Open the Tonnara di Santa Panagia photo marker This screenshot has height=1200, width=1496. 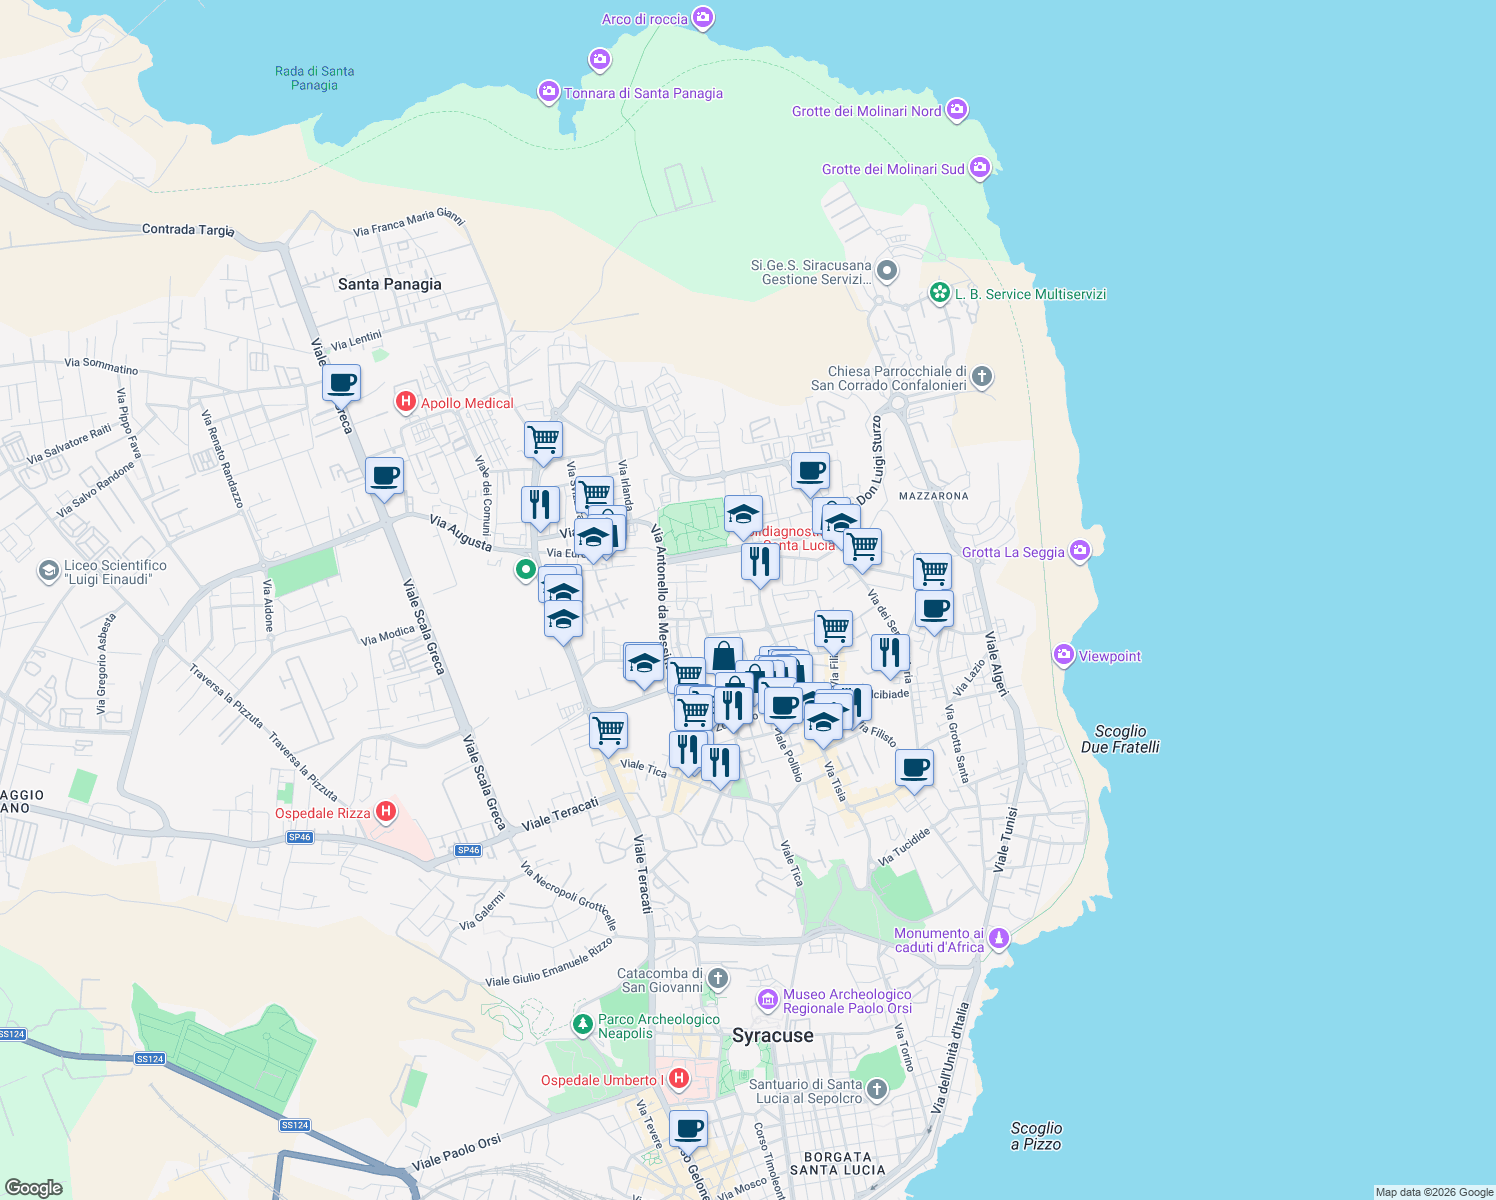tap(548, 92)
